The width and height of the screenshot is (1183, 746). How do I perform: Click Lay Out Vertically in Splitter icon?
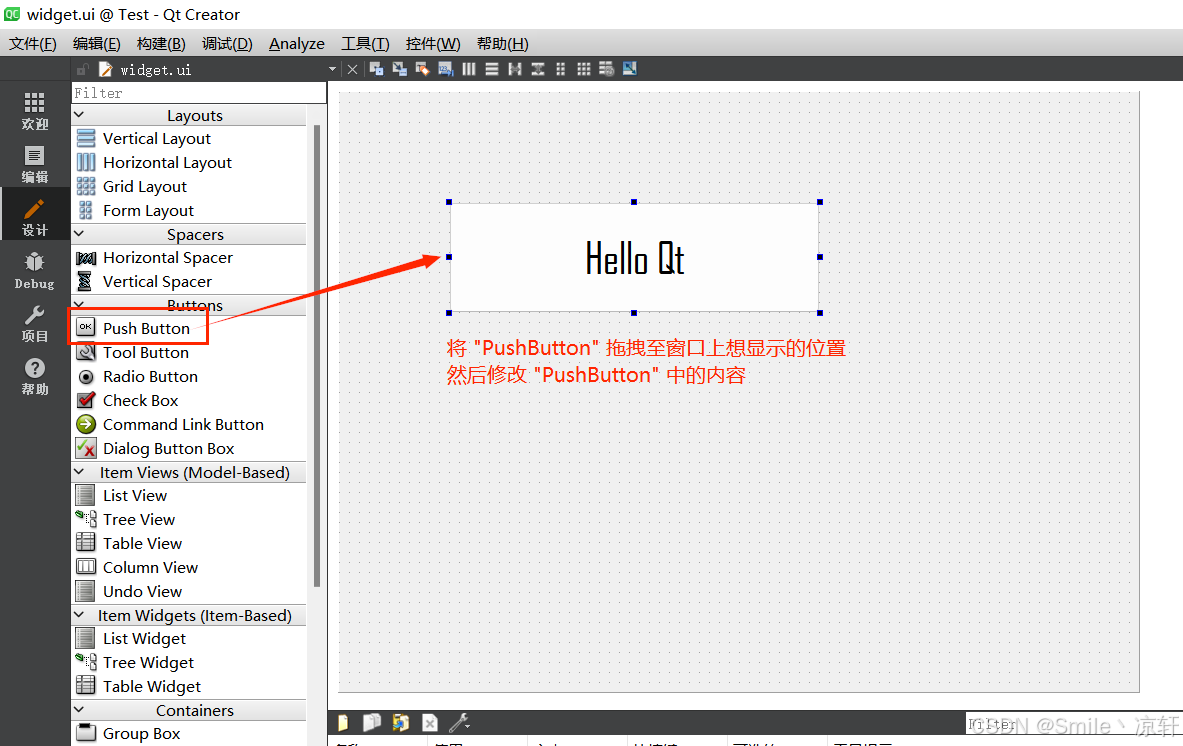pos(538,69)
